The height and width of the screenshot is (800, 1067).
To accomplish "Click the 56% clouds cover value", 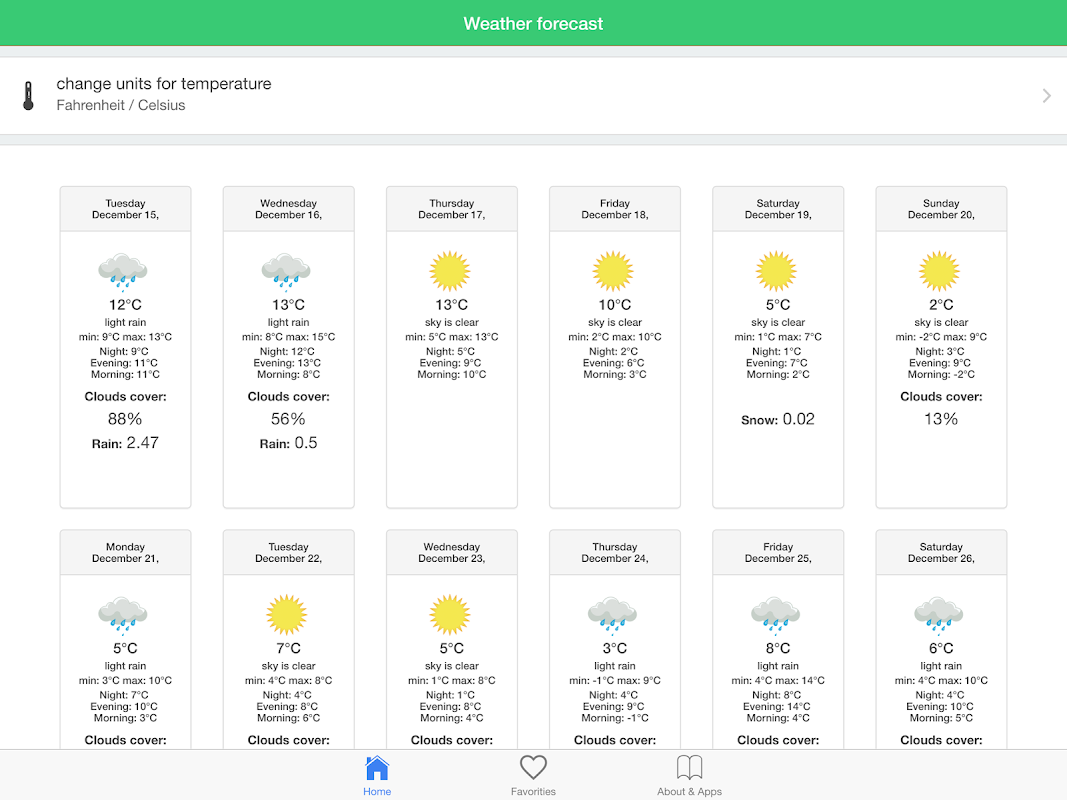I will click(289, 419).
